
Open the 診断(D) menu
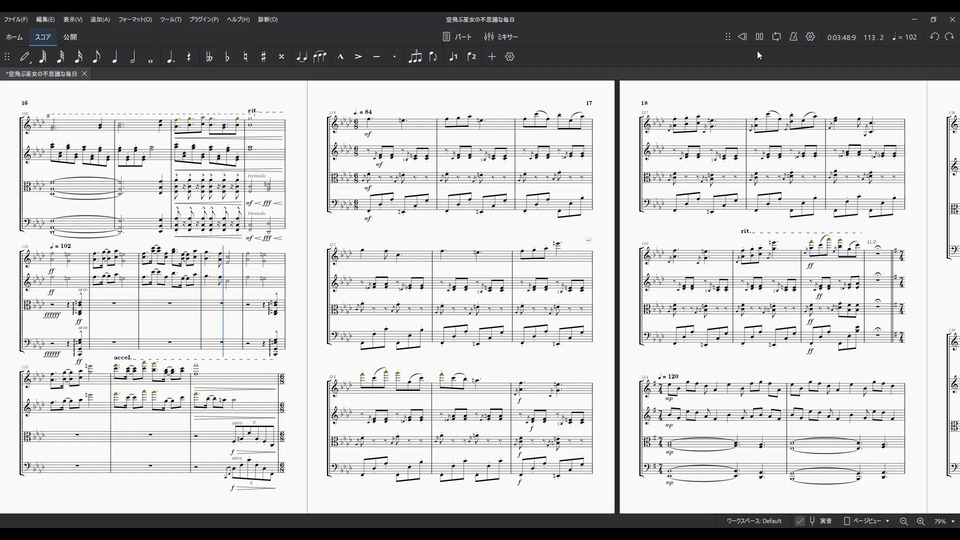(268, 20)
